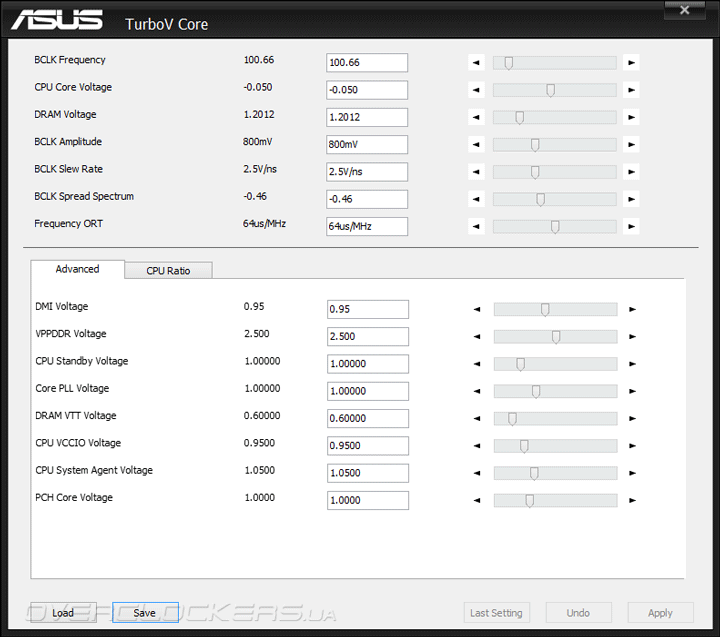Click the Apply button
Screen dimensions: 720x637
pos(660,613)
